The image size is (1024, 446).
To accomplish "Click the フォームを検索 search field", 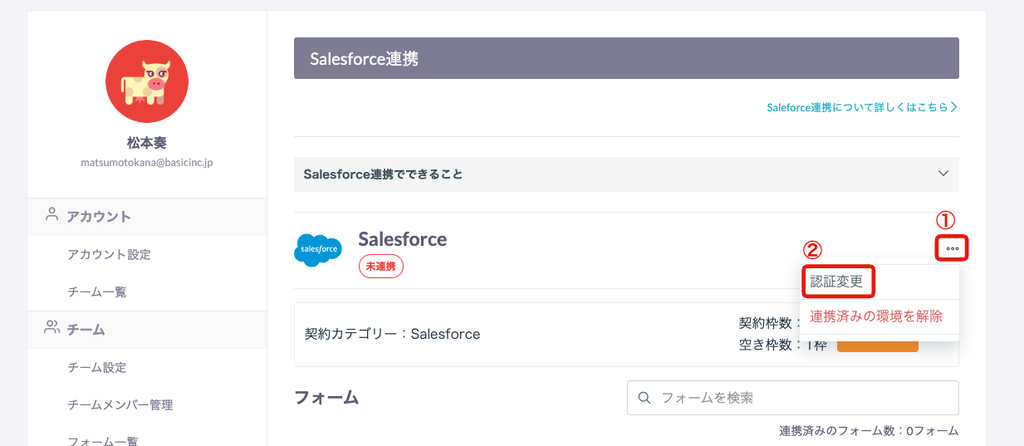I will (793, 398).
